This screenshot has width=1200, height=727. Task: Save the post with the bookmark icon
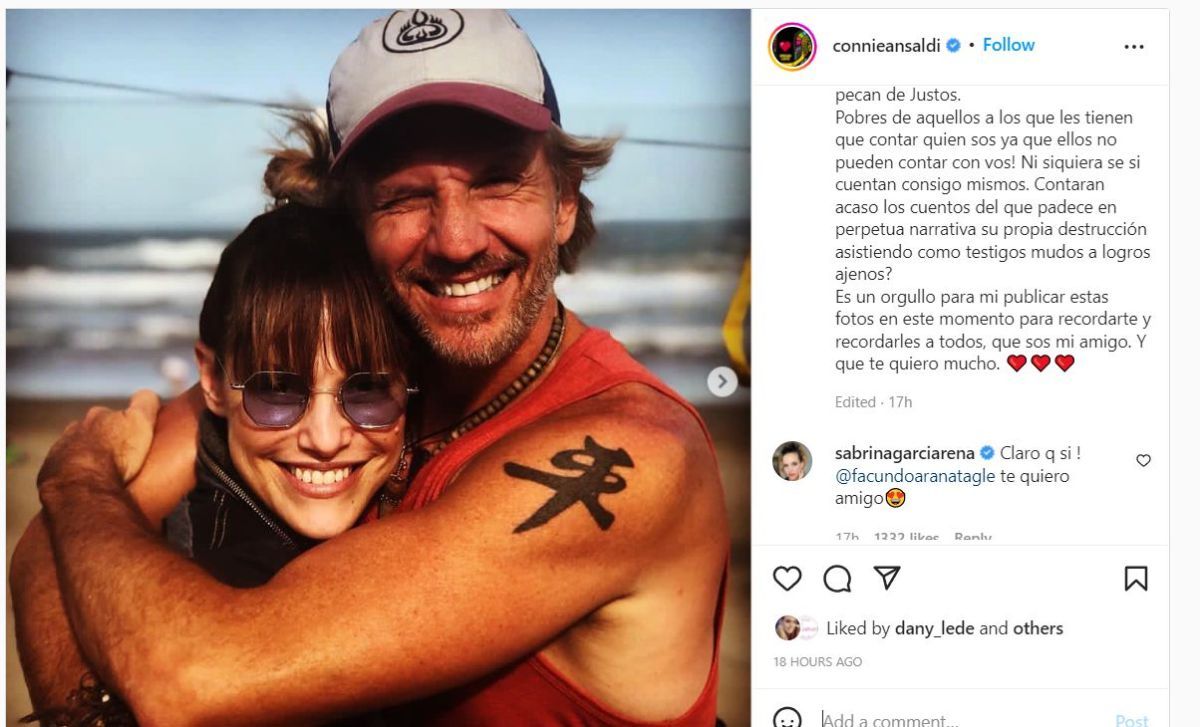pyautogui.click(x=1136, y=578)
